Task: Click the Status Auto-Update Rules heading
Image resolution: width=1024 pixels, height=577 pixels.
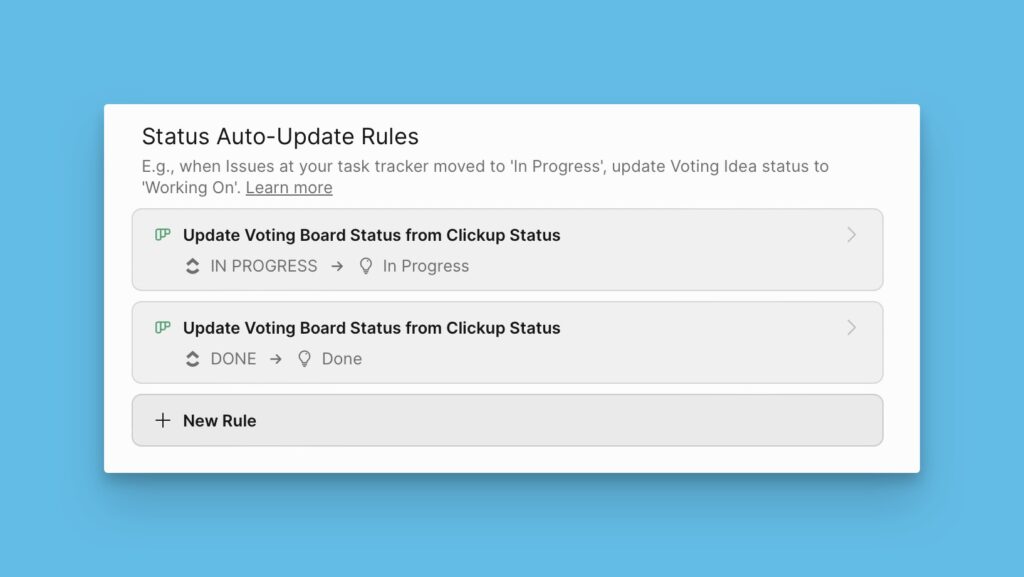Action: (281, 136)
